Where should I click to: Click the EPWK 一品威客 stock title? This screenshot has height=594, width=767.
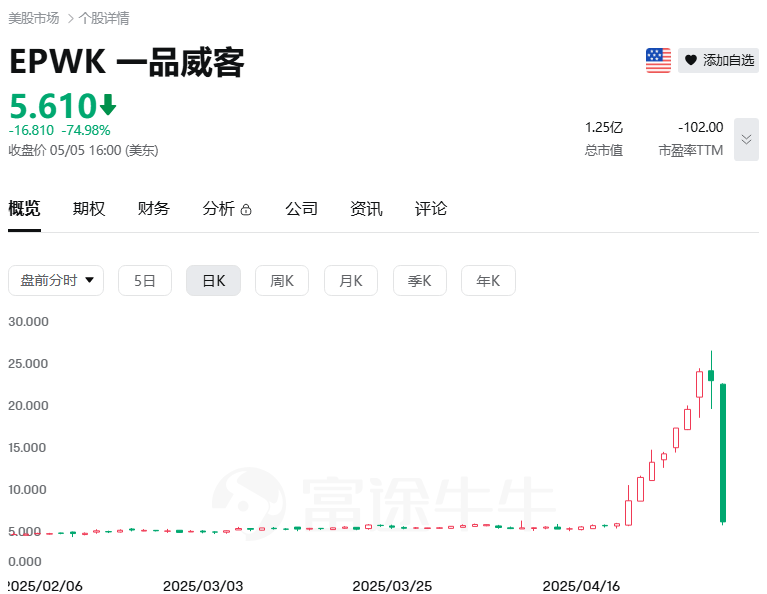click(127, 62)
